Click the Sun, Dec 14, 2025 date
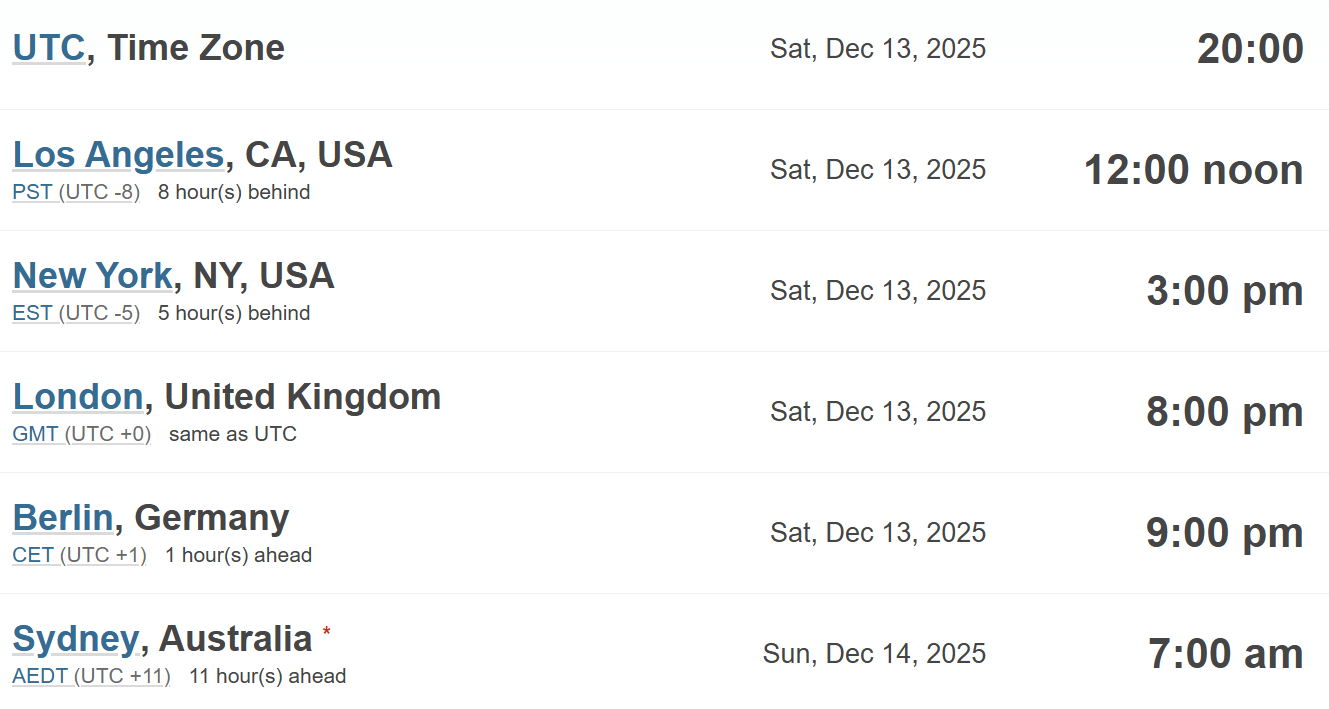This screenshot has width=1329, height=709. click(874, 654)
